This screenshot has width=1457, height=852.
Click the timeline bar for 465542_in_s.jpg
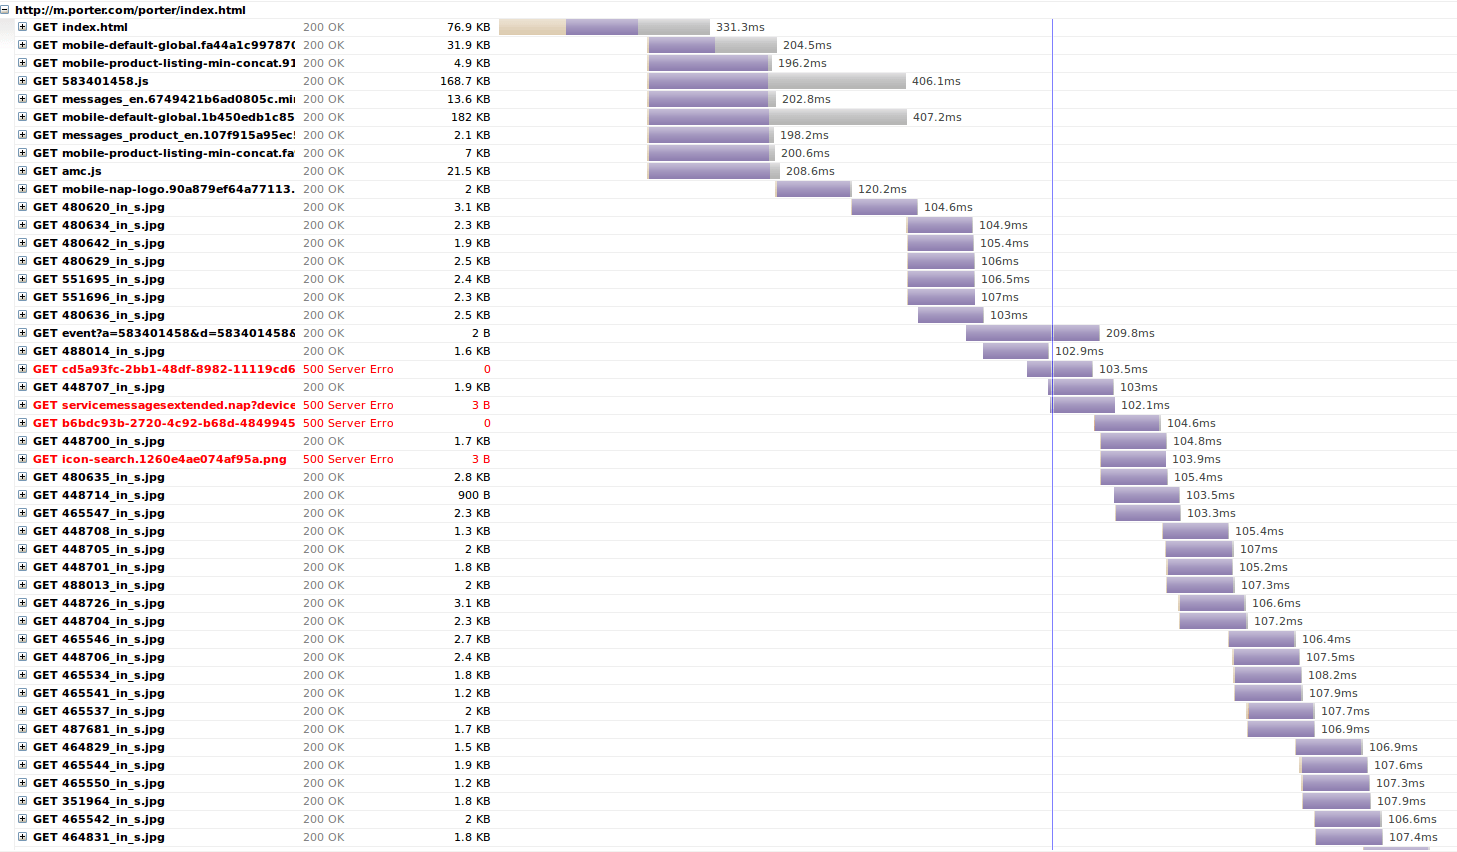[1348, 819]
